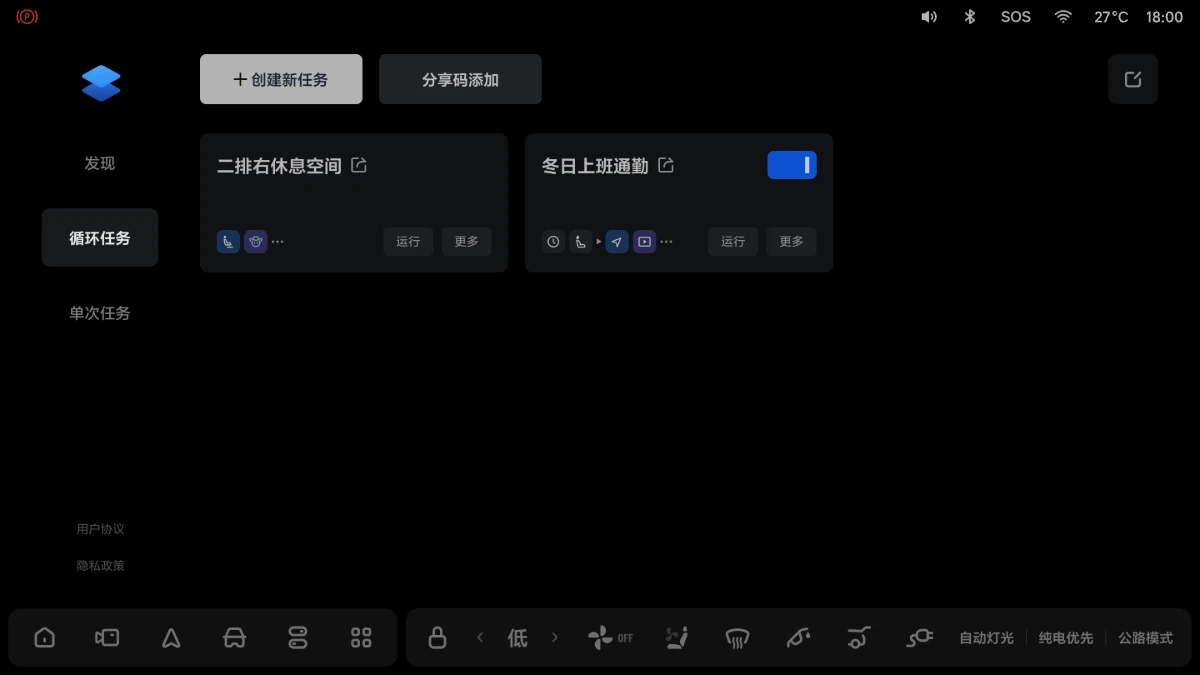Increase temperature with right chevron
The image size is (1200, 675).
(555, 638)
